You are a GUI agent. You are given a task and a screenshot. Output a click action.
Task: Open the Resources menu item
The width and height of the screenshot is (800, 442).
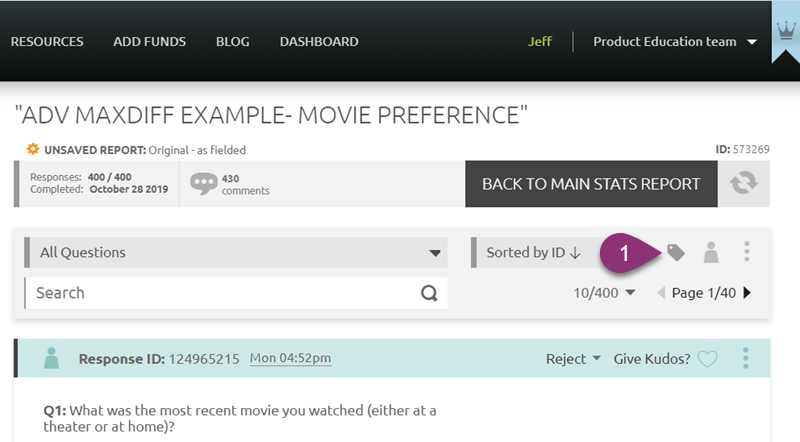47,42
